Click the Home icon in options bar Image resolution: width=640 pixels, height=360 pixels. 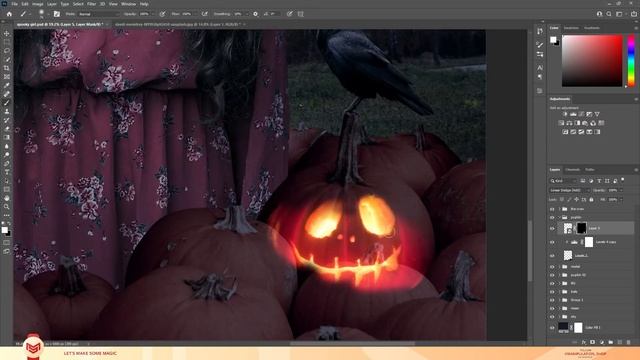coord(9,14)
